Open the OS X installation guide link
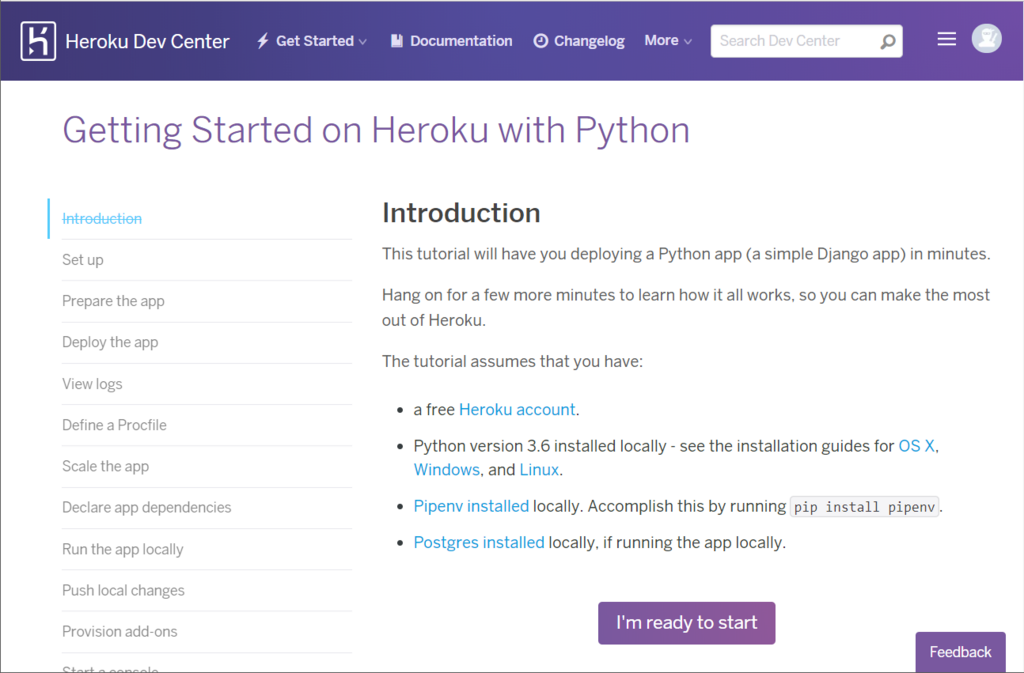Screen dimensions: 1024x673 click(x=916, y=446)
